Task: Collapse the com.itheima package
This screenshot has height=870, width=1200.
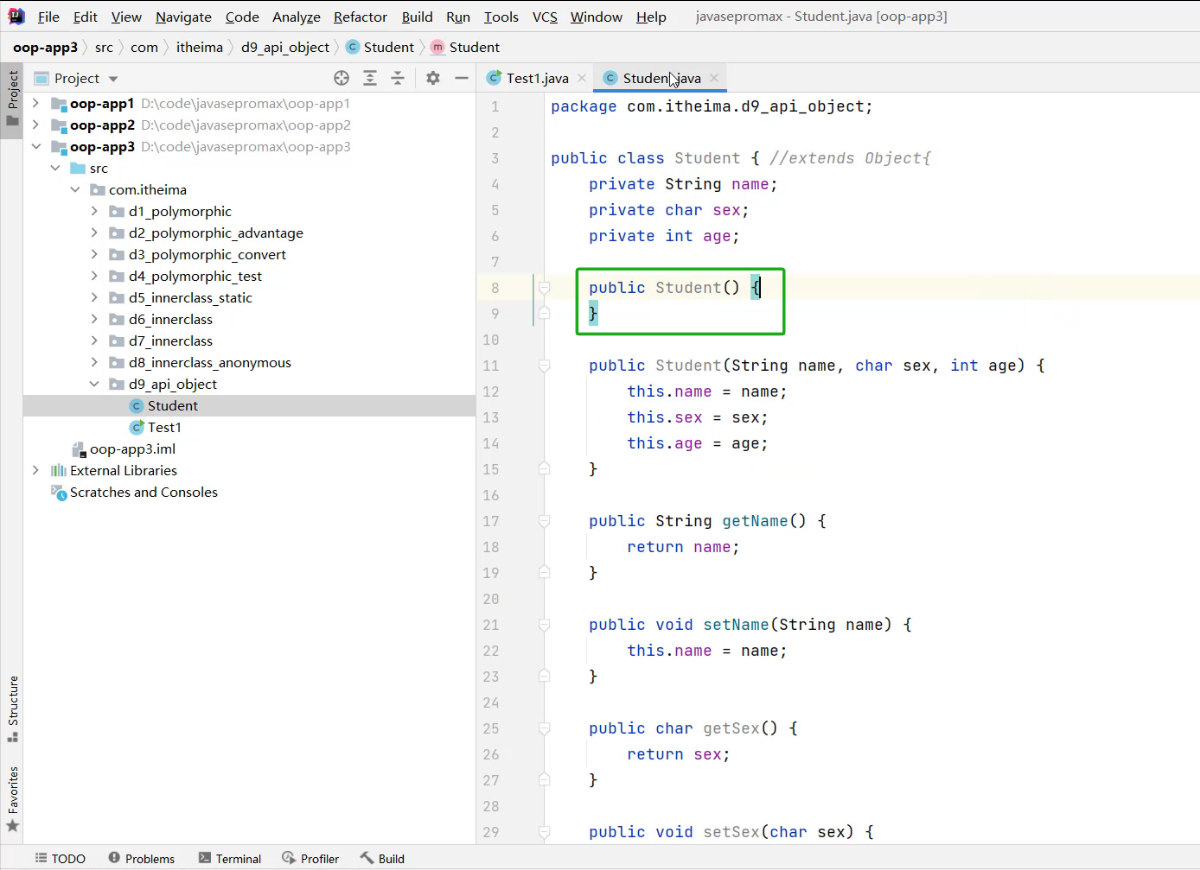Action: tap(75, 190)
